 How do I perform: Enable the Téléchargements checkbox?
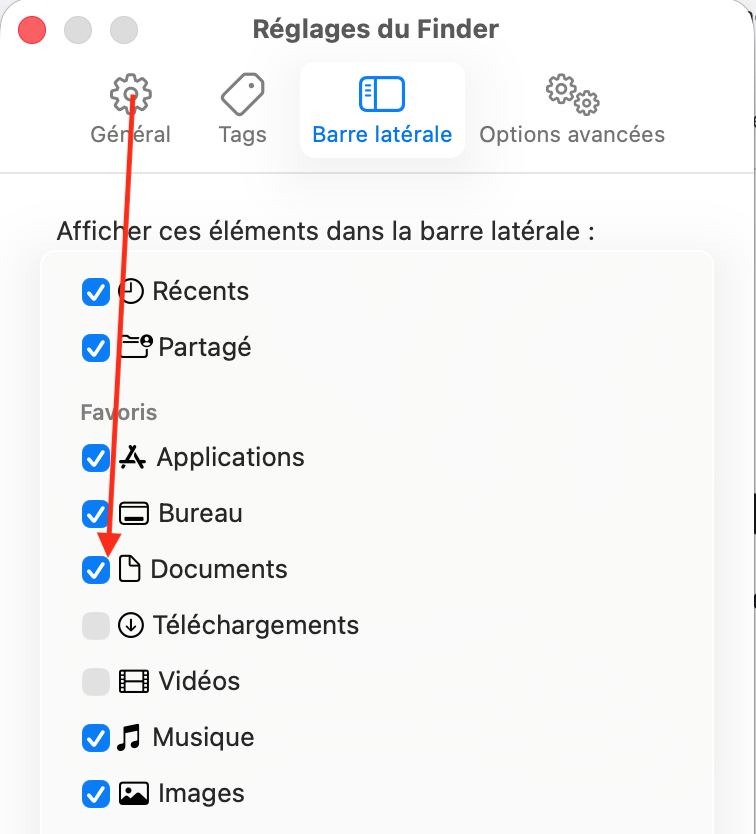[95, 626]
